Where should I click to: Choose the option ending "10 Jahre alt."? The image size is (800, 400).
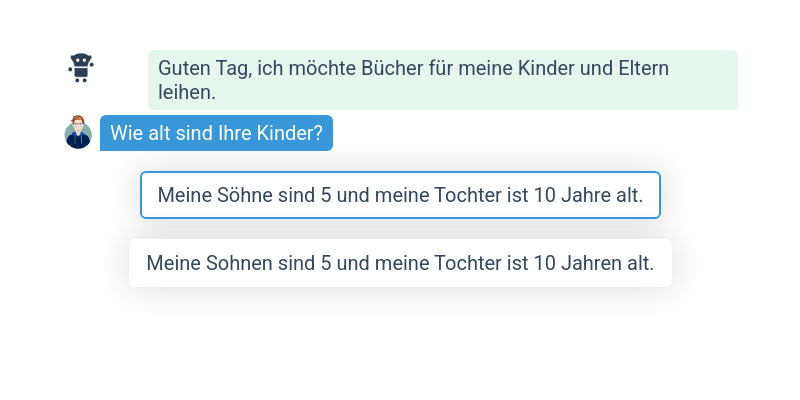point(400,195)
